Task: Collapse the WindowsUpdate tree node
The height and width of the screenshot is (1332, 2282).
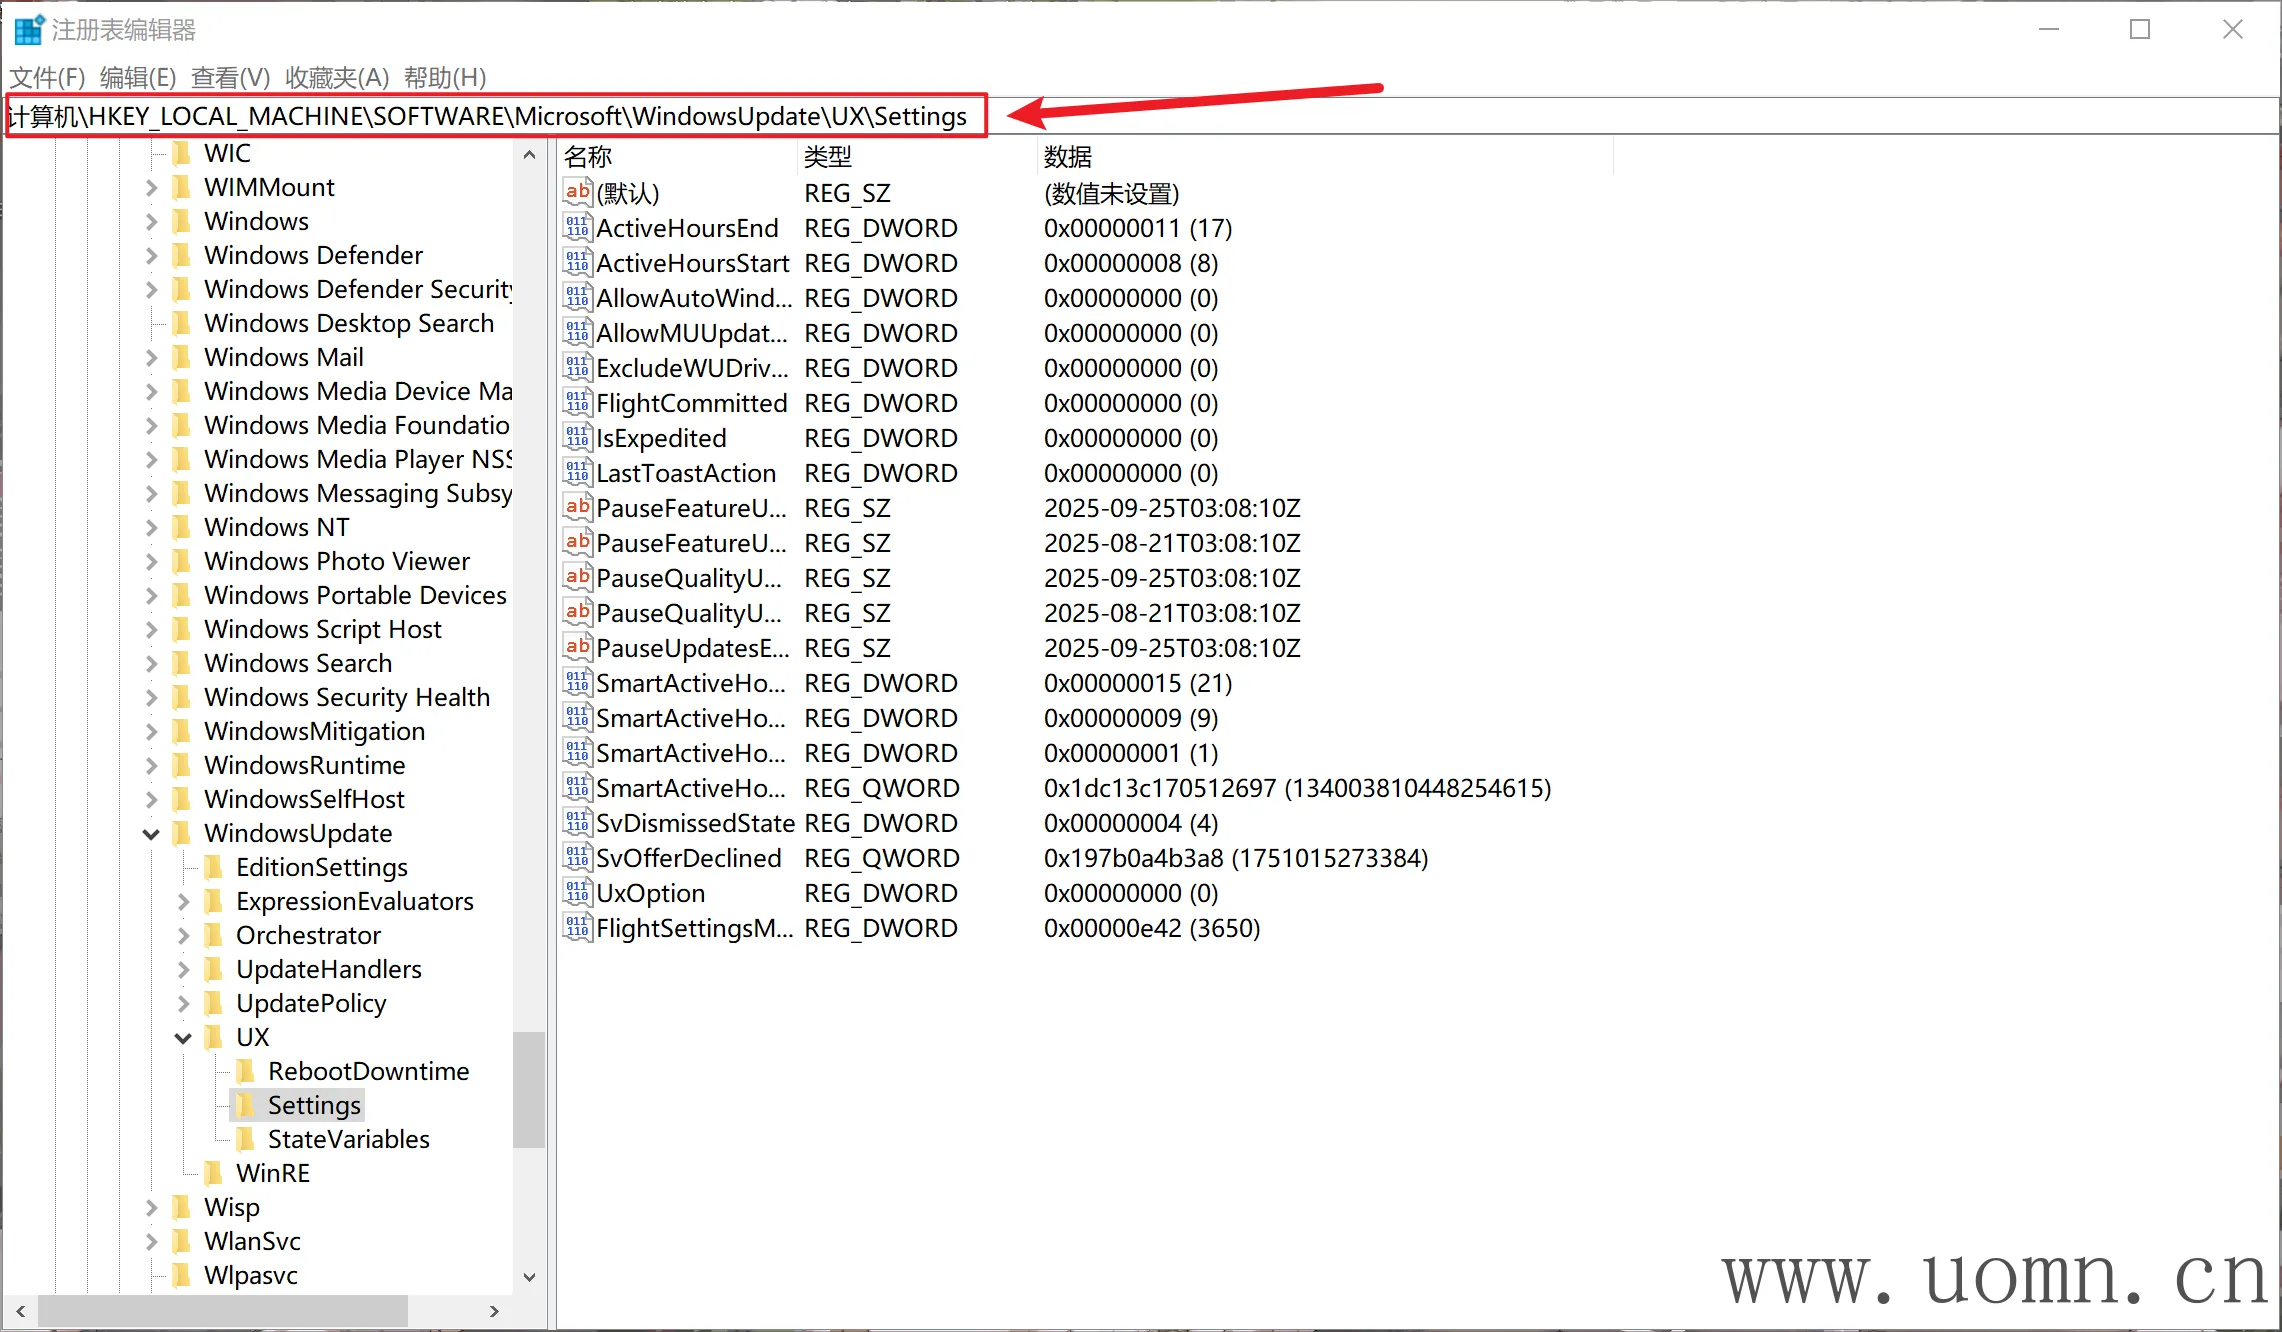Action: click(x=151, y=833)
